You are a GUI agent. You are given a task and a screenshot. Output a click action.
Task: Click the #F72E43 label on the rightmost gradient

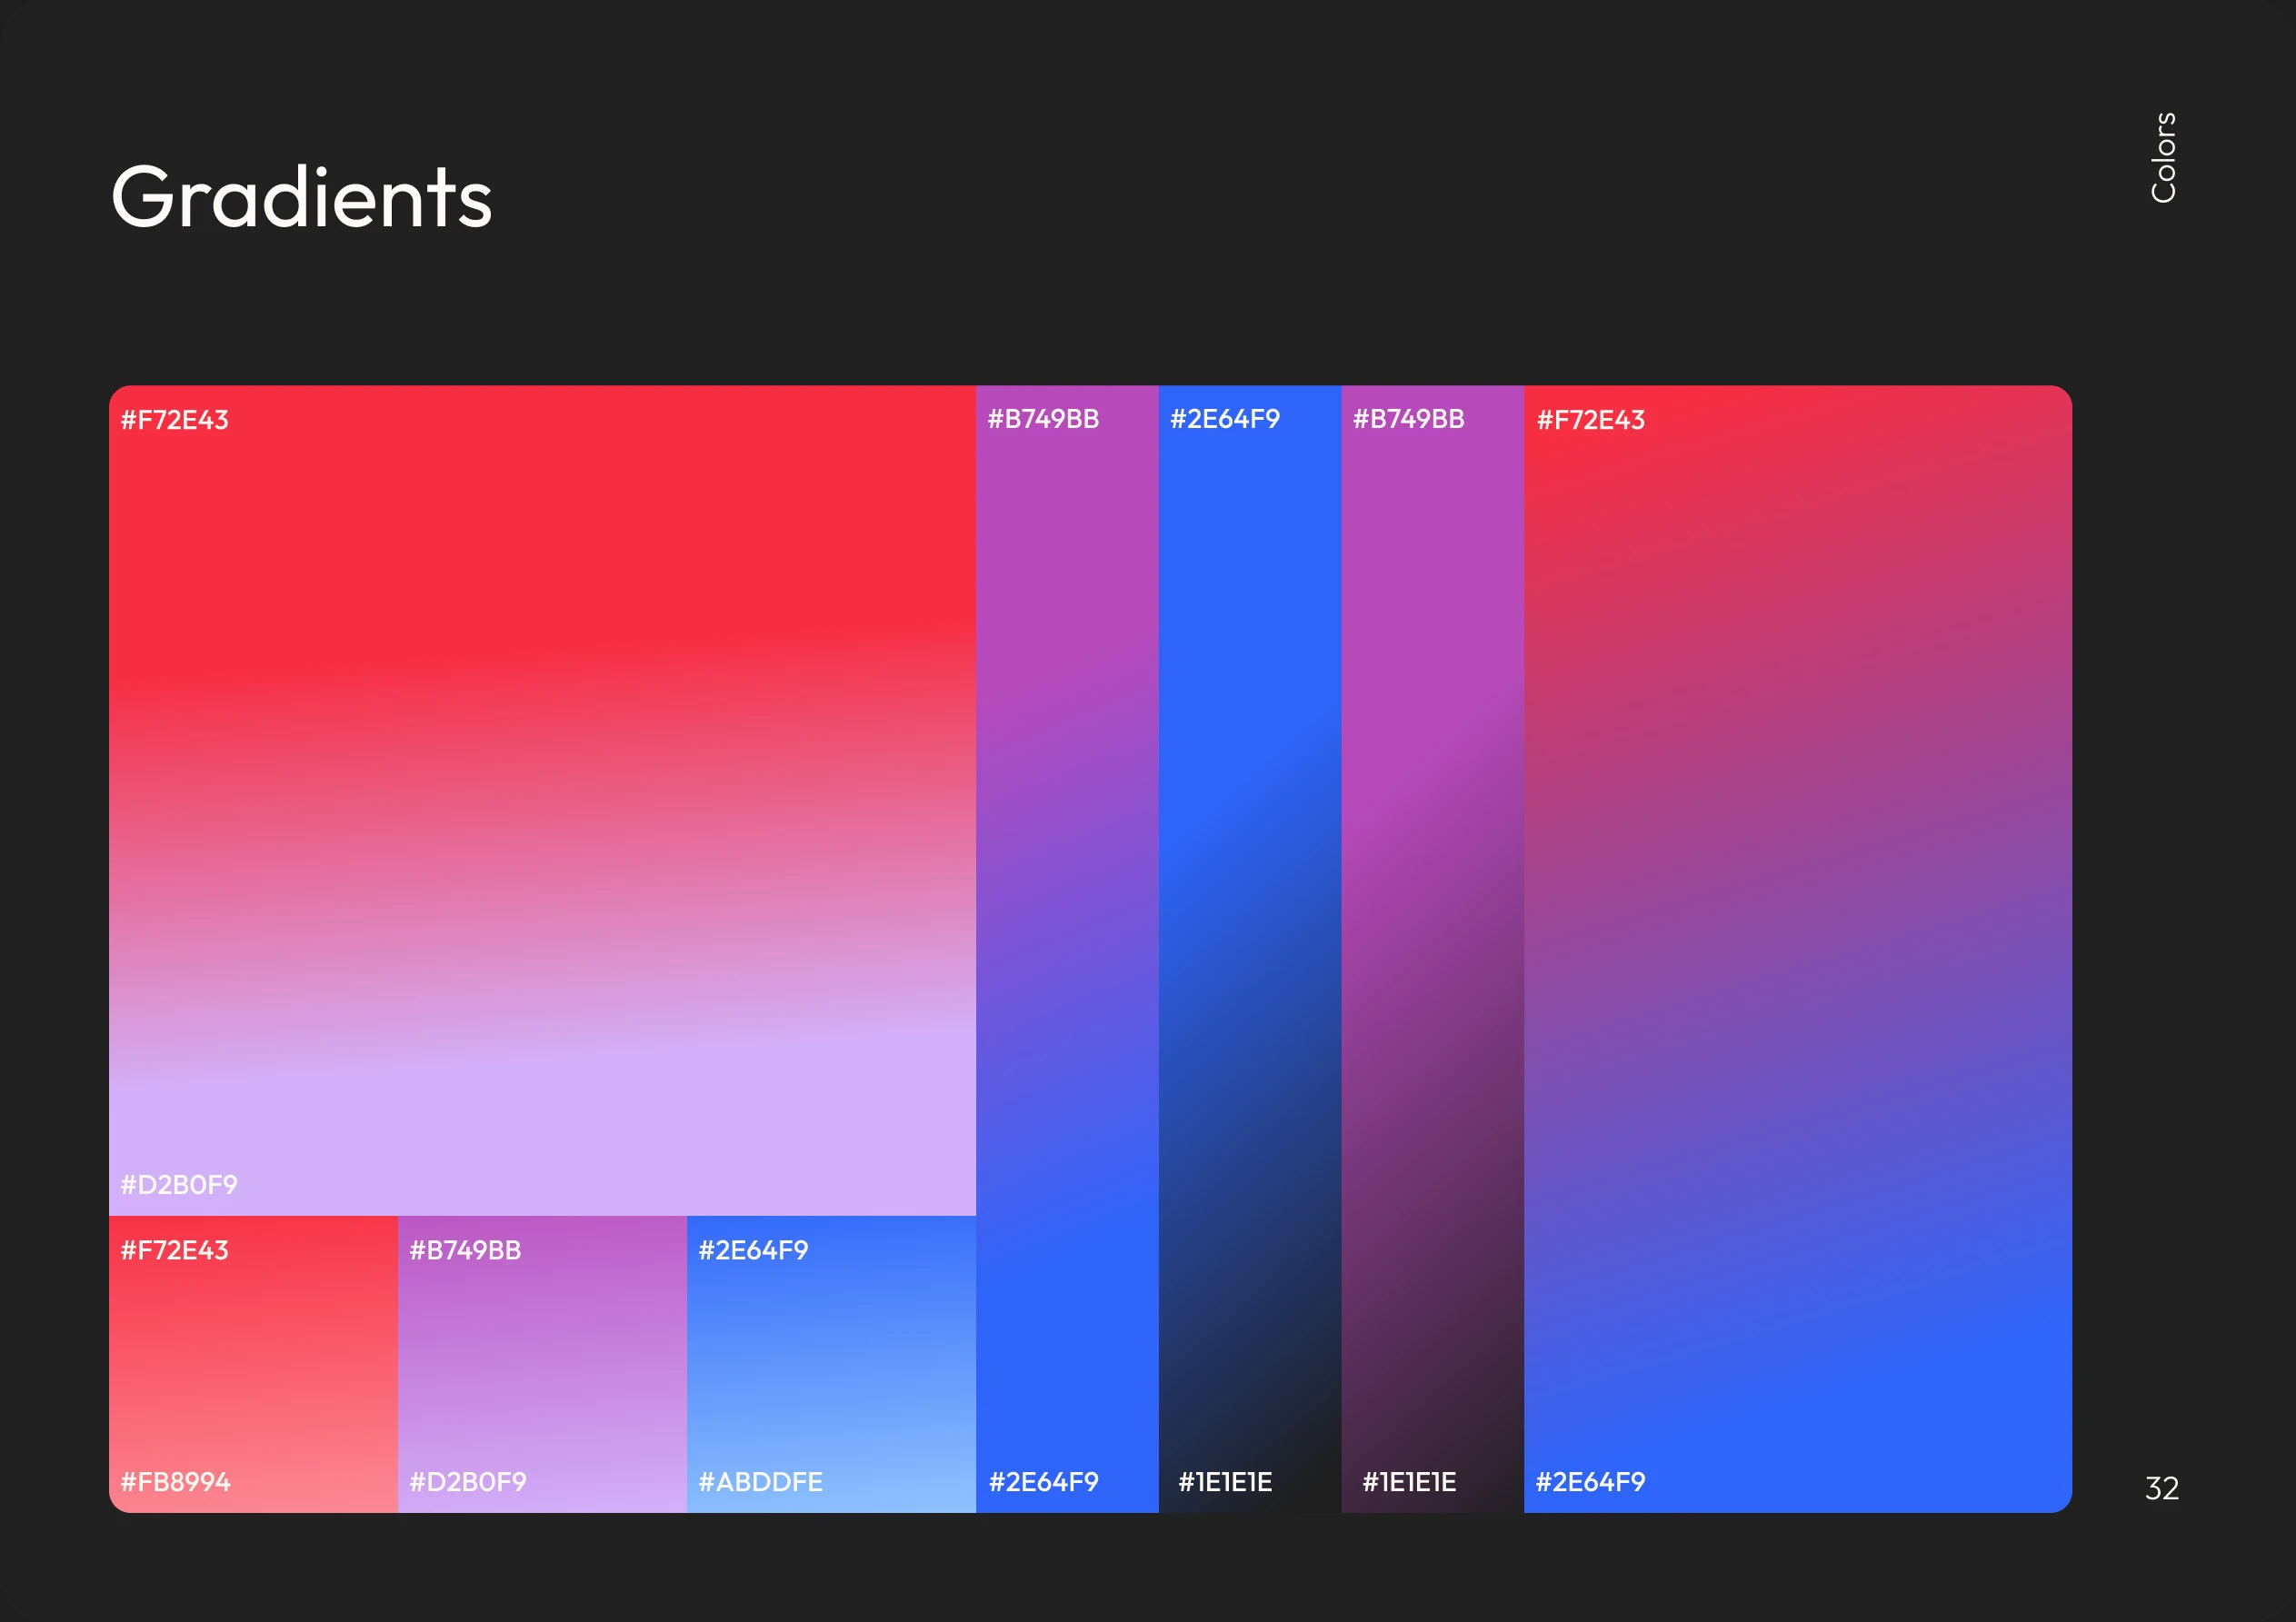(x=1591, y=421)
